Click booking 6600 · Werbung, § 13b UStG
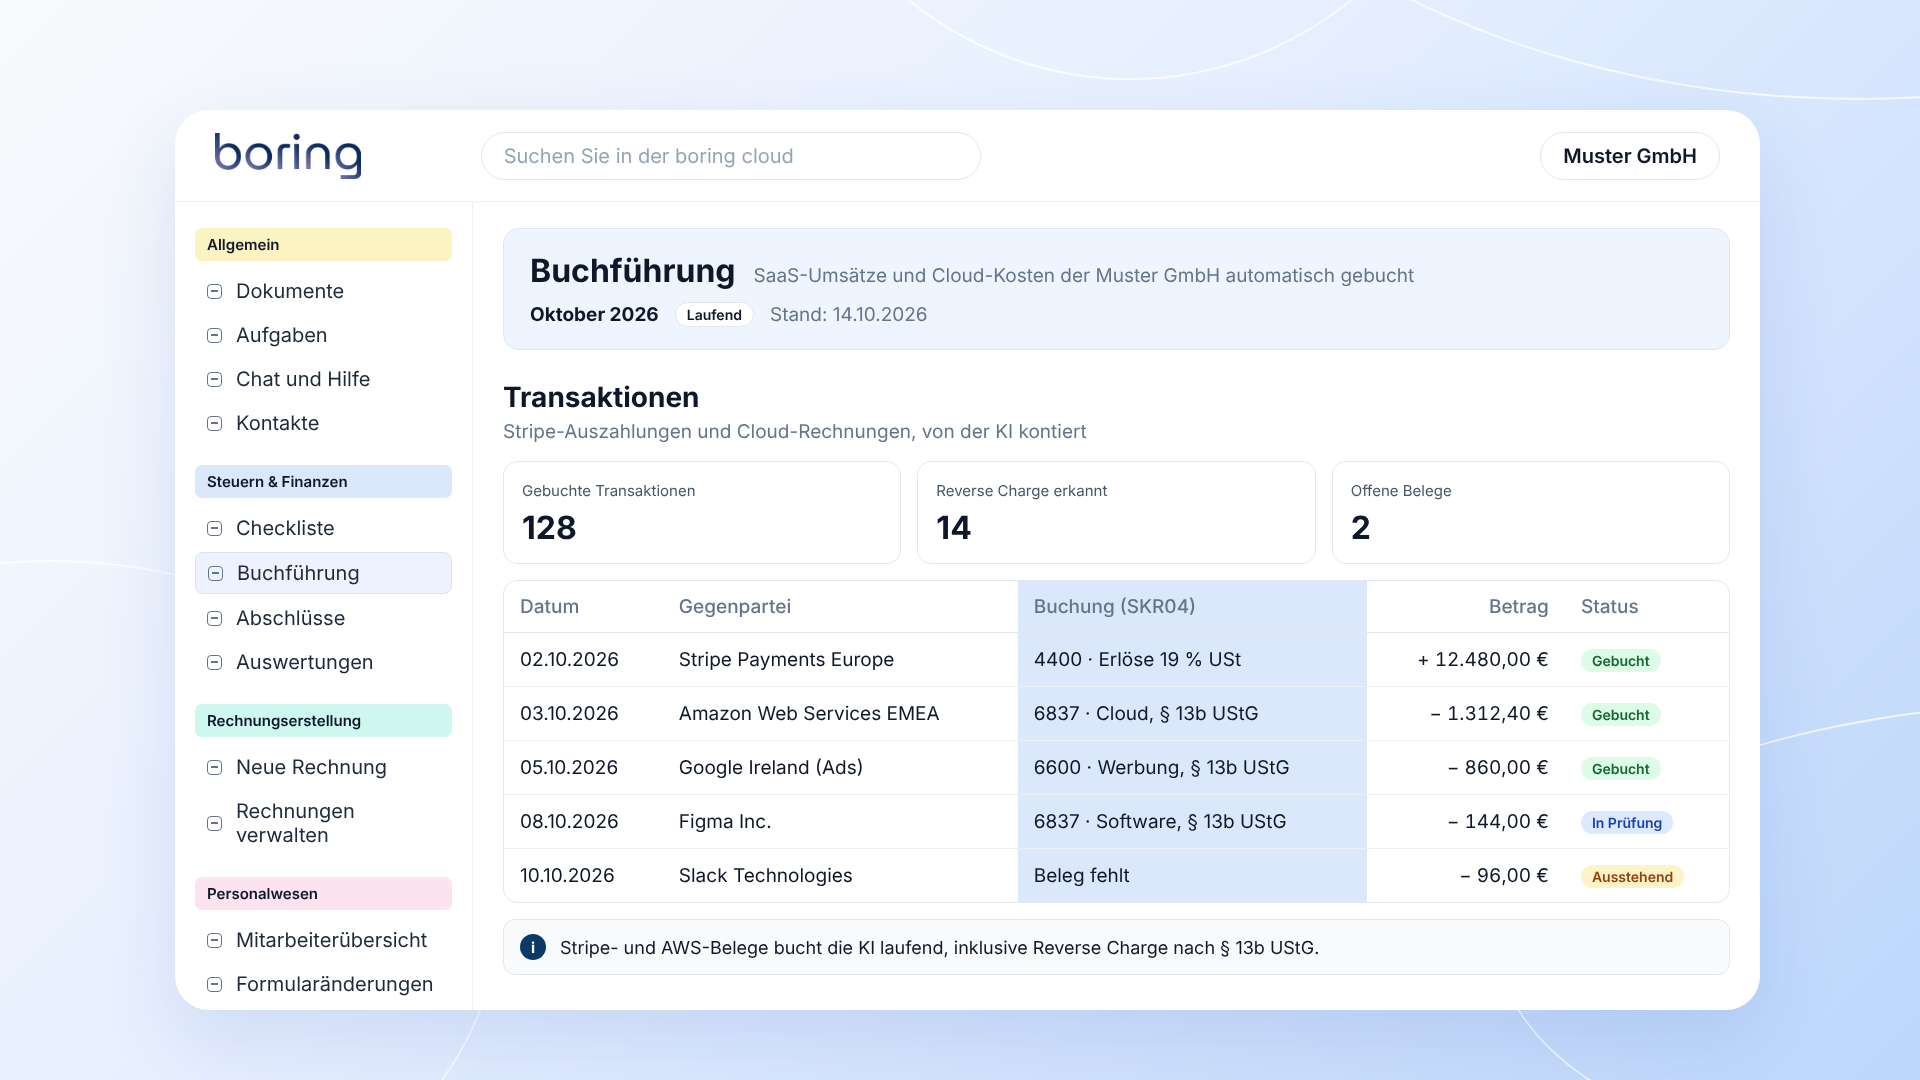1920x1080 pixels. pos(1161,768)
